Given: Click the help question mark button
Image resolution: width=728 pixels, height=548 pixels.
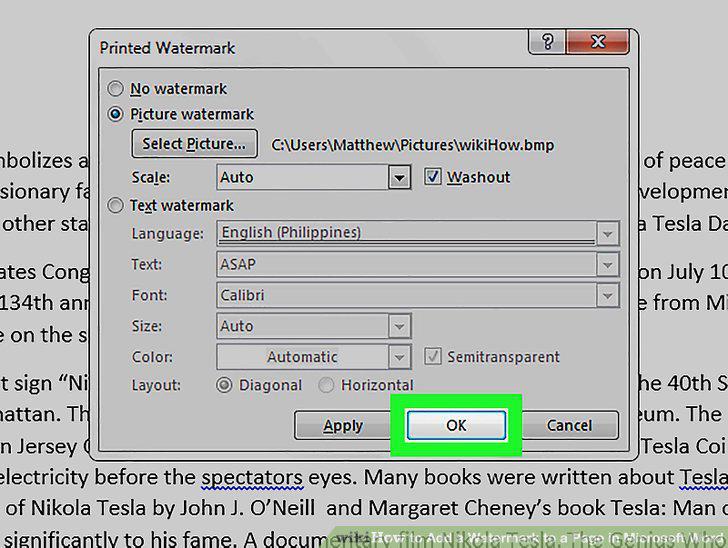Looking at the screenshot, I should tap(547, 42).
